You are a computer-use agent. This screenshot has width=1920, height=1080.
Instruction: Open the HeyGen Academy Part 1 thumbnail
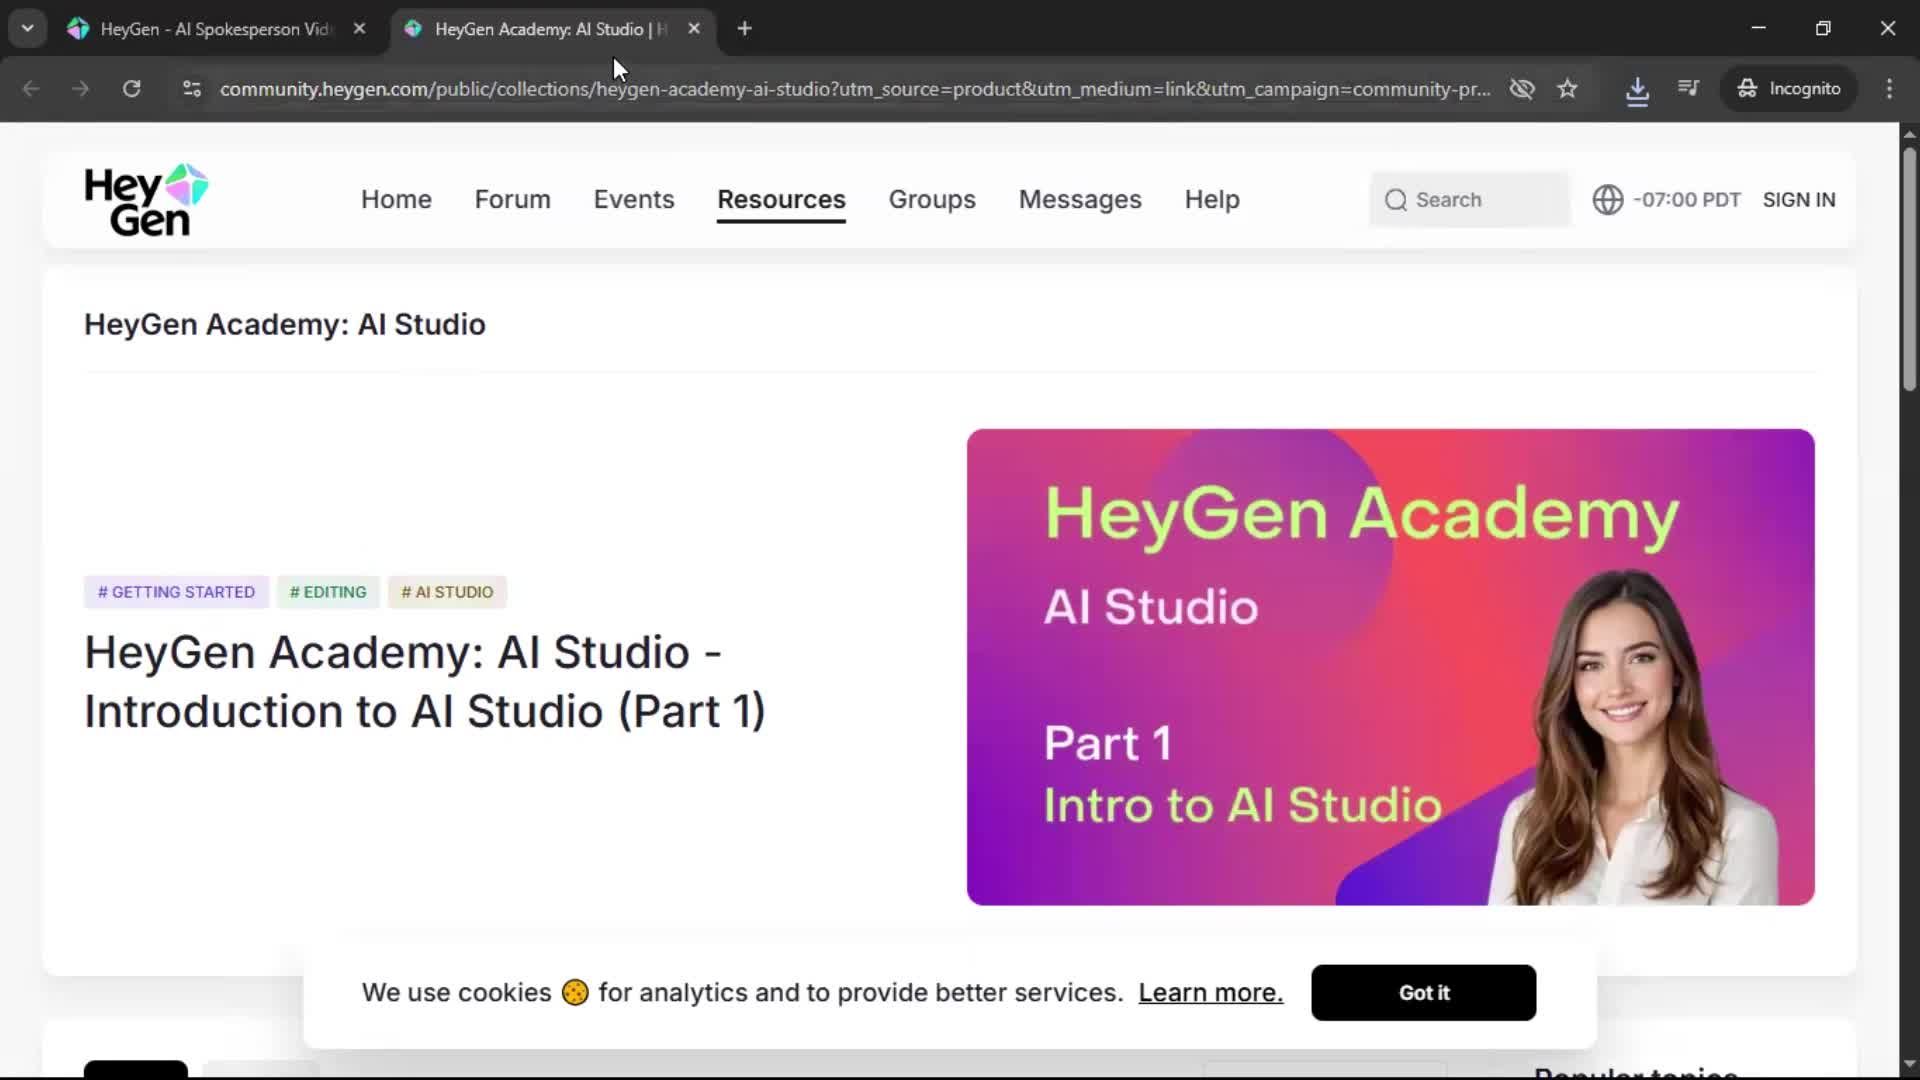[1390, 667]
